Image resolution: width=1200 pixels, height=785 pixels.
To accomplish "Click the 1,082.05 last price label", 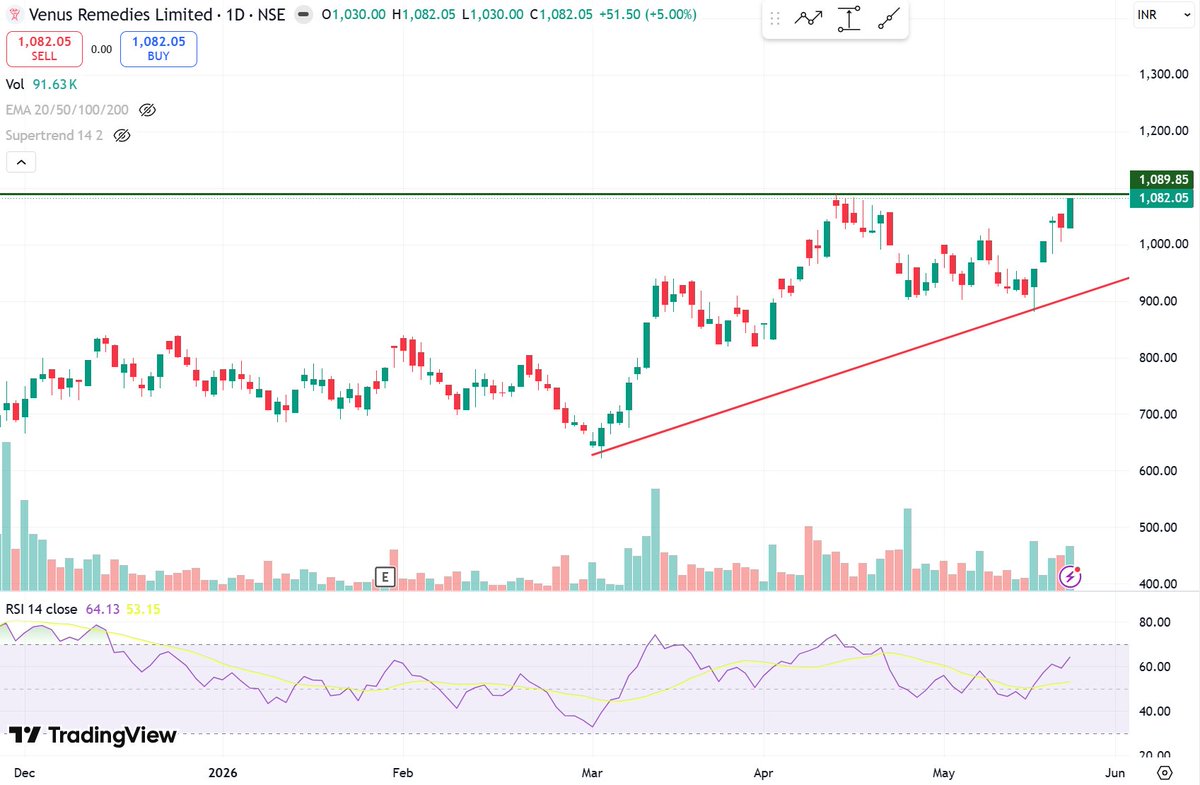I will [1161, 198].
